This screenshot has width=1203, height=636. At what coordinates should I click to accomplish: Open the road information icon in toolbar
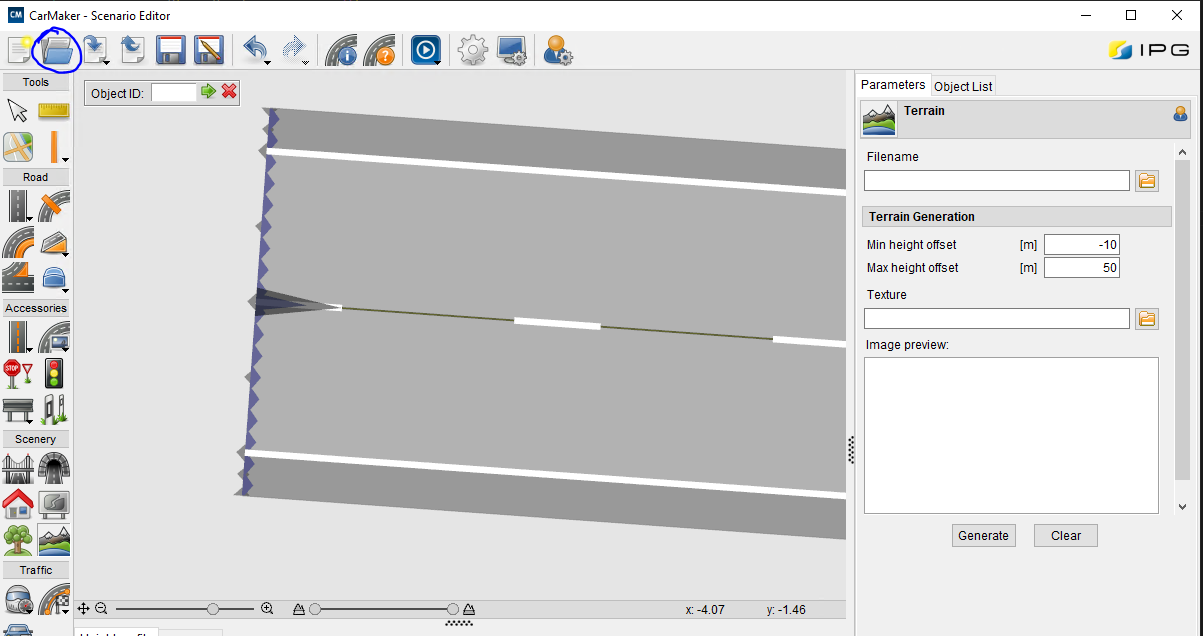(x=341, y=50)
